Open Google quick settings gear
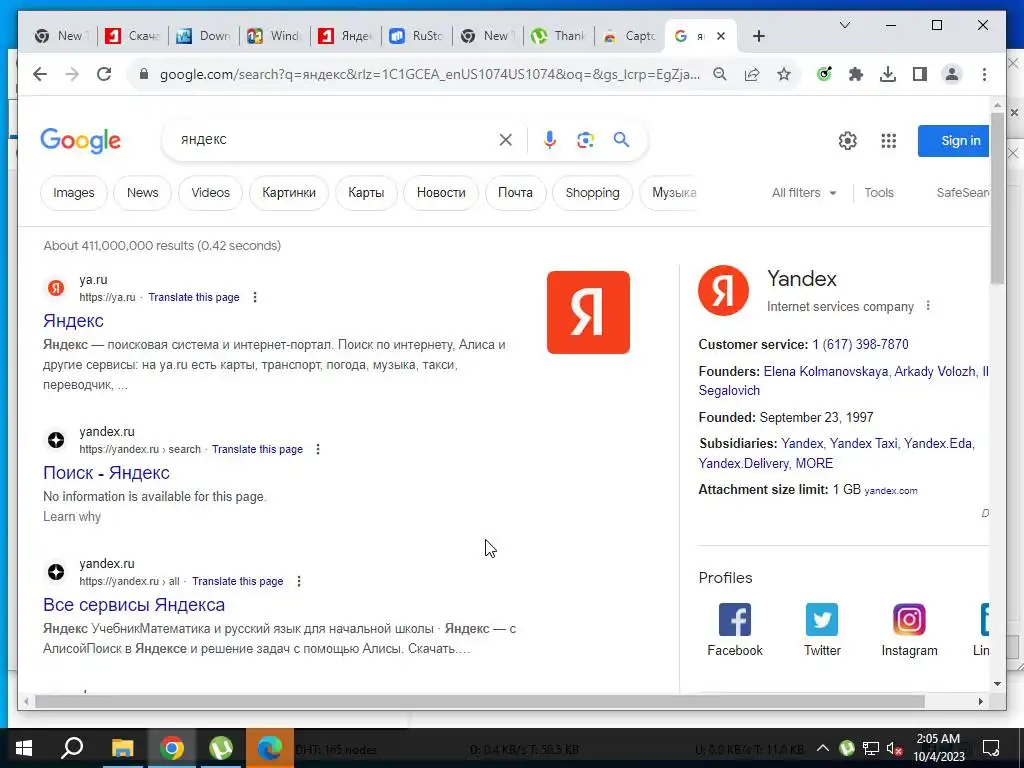 pos(847,140)
